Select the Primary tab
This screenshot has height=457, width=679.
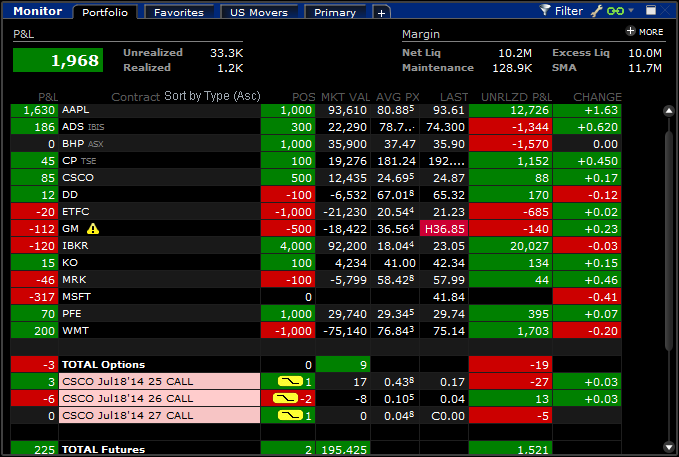335,13
